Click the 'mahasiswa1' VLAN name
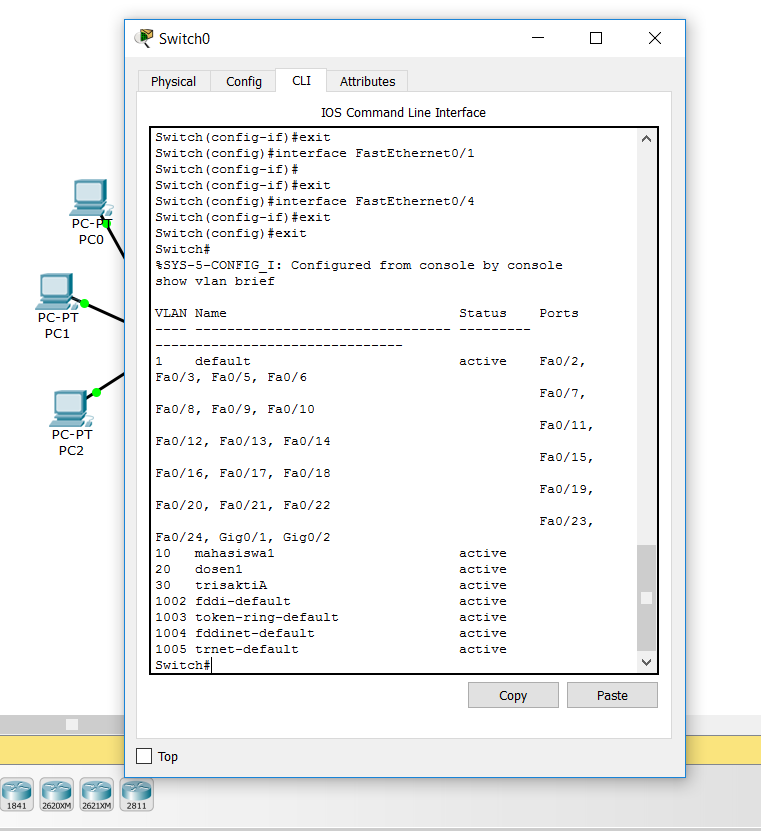Viewport: 761px width, 831px height. pyautogui.click(x=234, y=553)
